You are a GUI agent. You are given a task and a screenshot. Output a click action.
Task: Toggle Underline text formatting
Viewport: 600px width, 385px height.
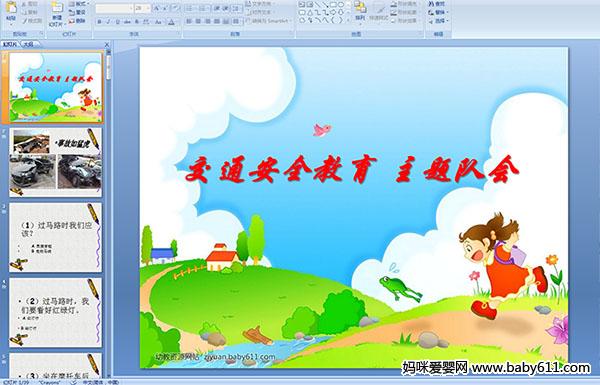(117, 22)
